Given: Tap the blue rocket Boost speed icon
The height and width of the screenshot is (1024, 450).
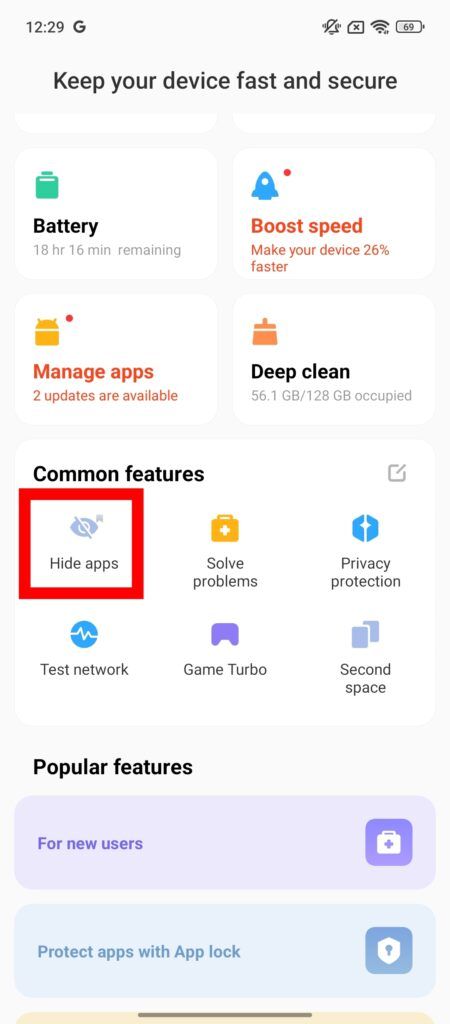Looking at the screenshot, I should [x=265, y=185].
